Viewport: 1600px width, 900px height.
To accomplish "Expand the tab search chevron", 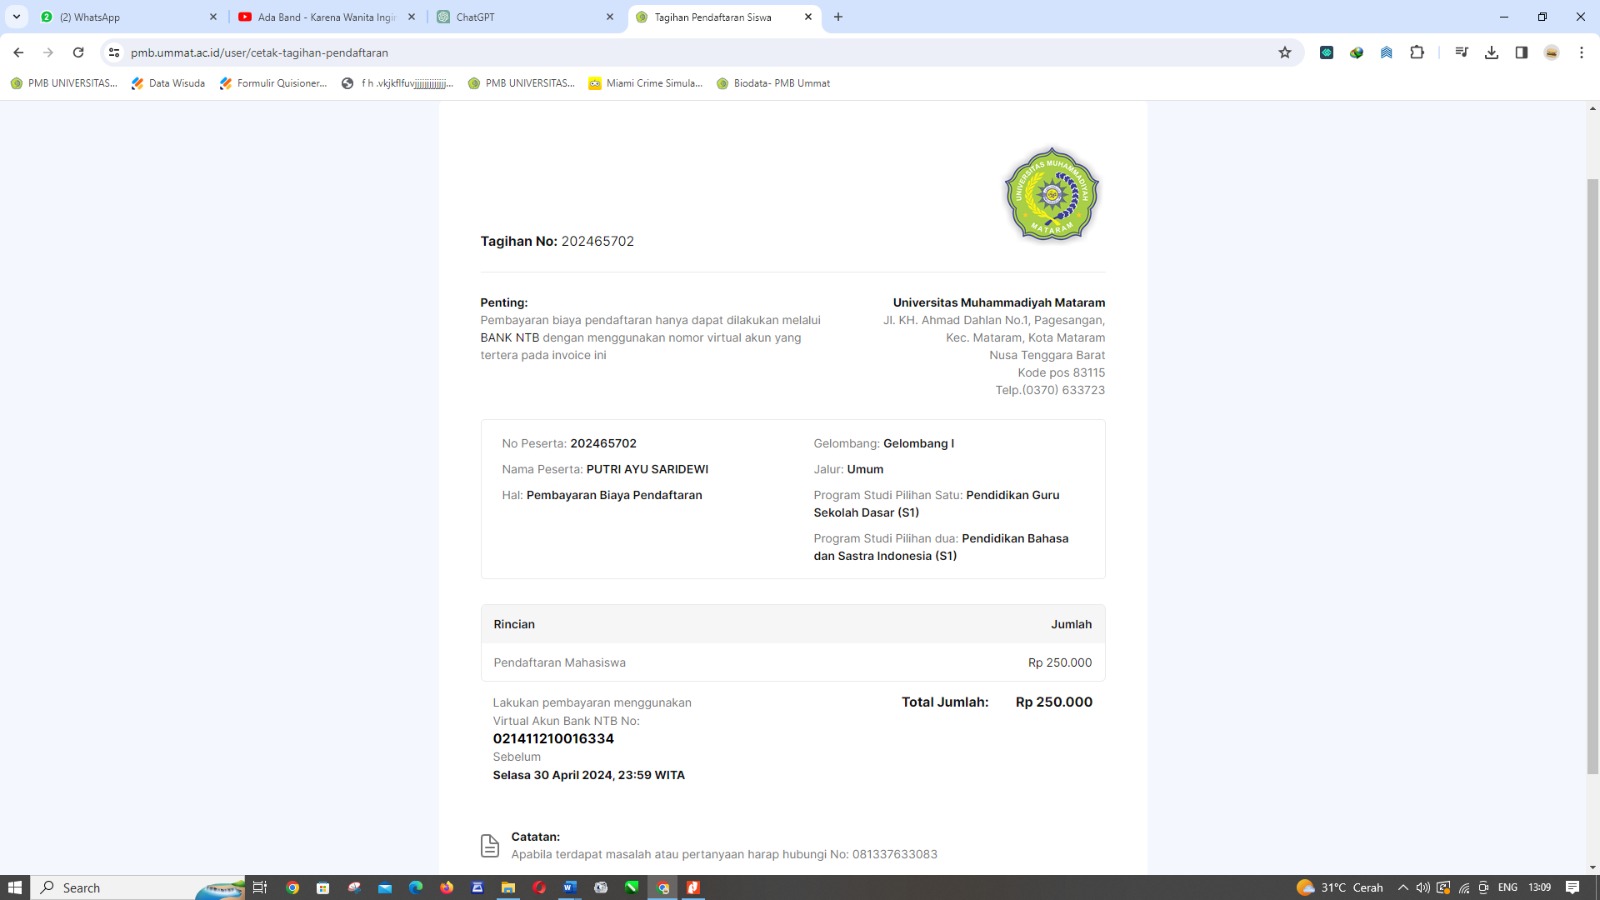I will pos(16,17).
